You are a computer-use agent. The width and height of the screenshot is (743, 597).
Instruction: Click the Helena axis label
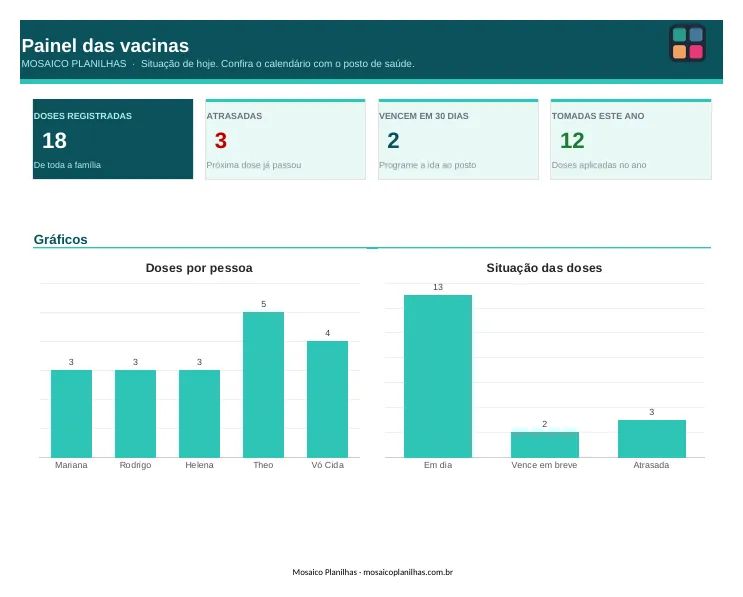(199, 465)
